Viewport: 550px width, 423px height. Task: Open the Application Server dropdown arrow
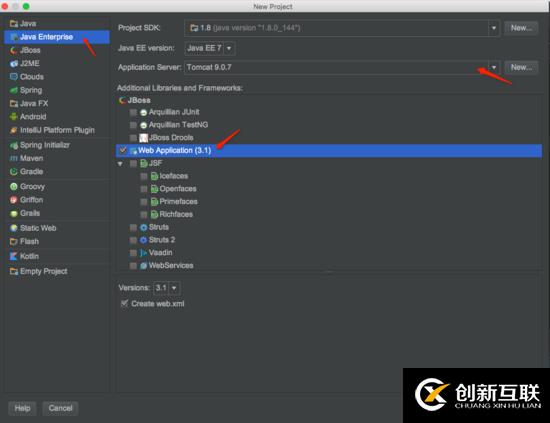(494, 67)
